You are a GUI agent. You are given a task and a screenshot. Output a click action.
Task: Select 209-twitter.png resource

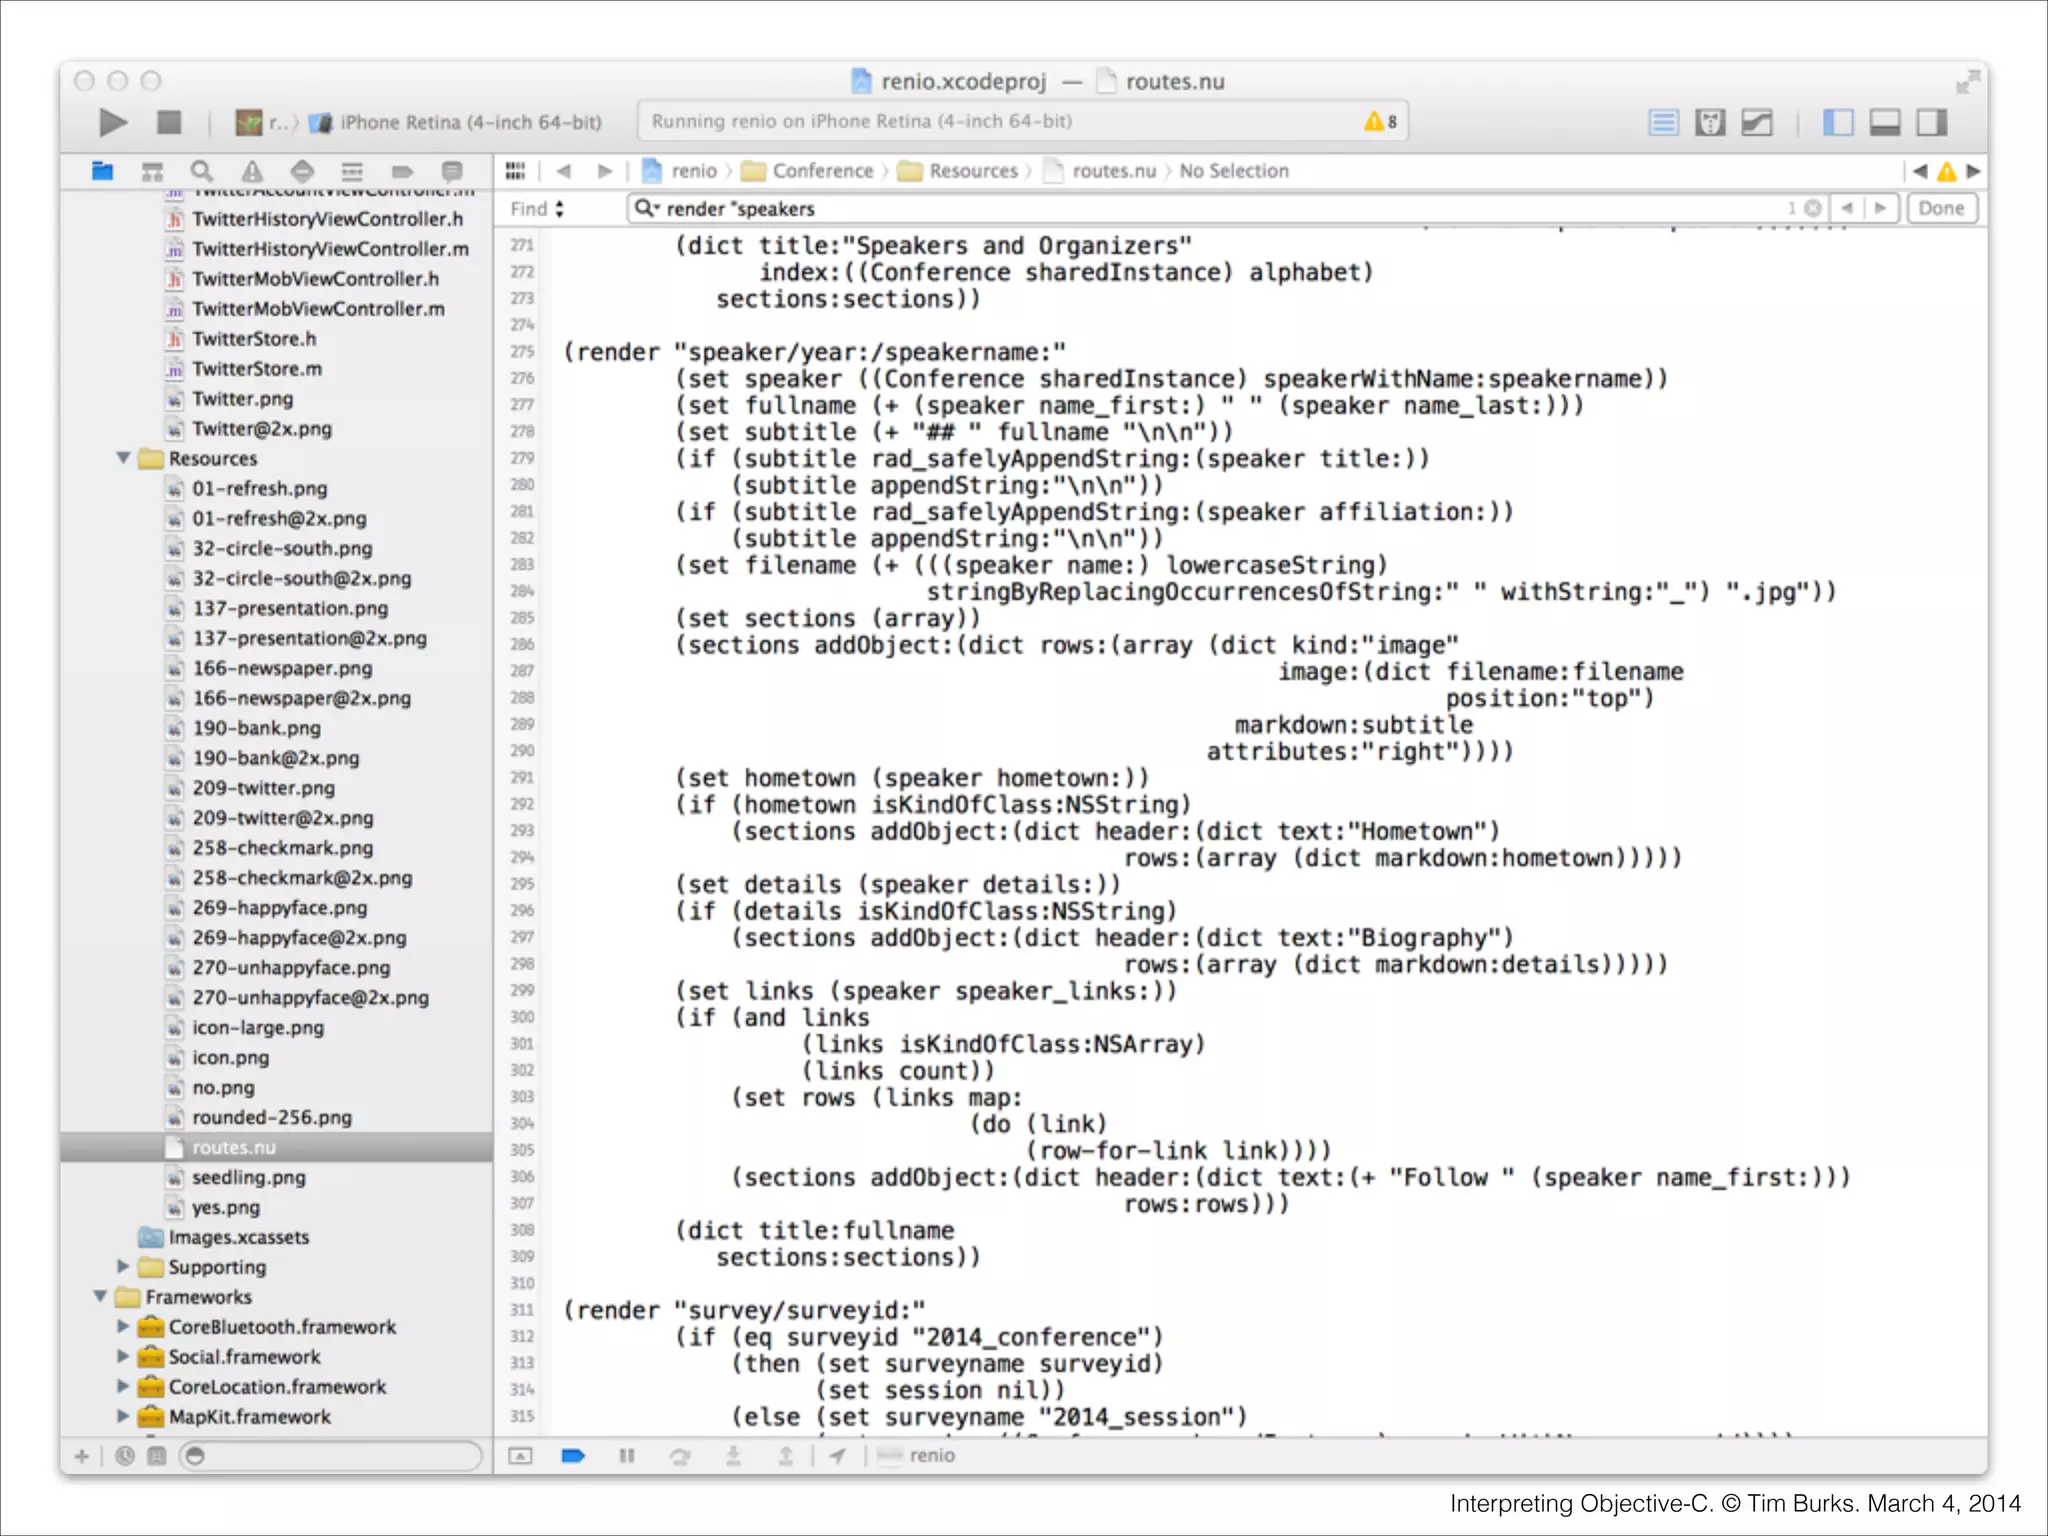263,788
